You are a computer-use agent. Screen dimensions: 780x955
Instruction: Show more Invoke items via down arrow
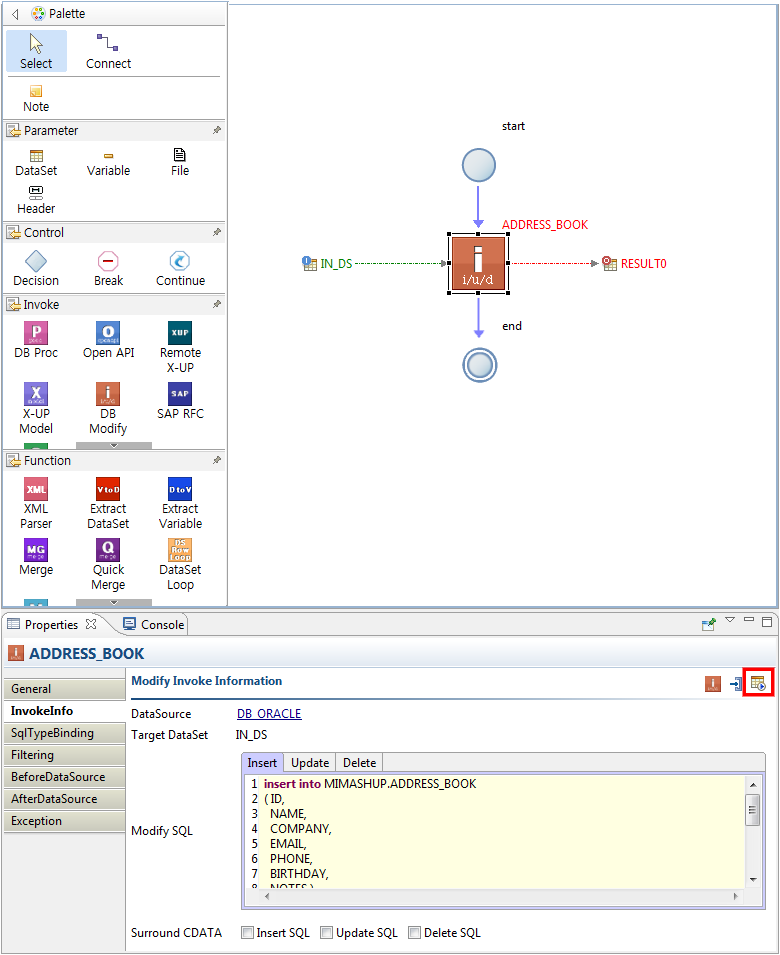coord(114,446)
